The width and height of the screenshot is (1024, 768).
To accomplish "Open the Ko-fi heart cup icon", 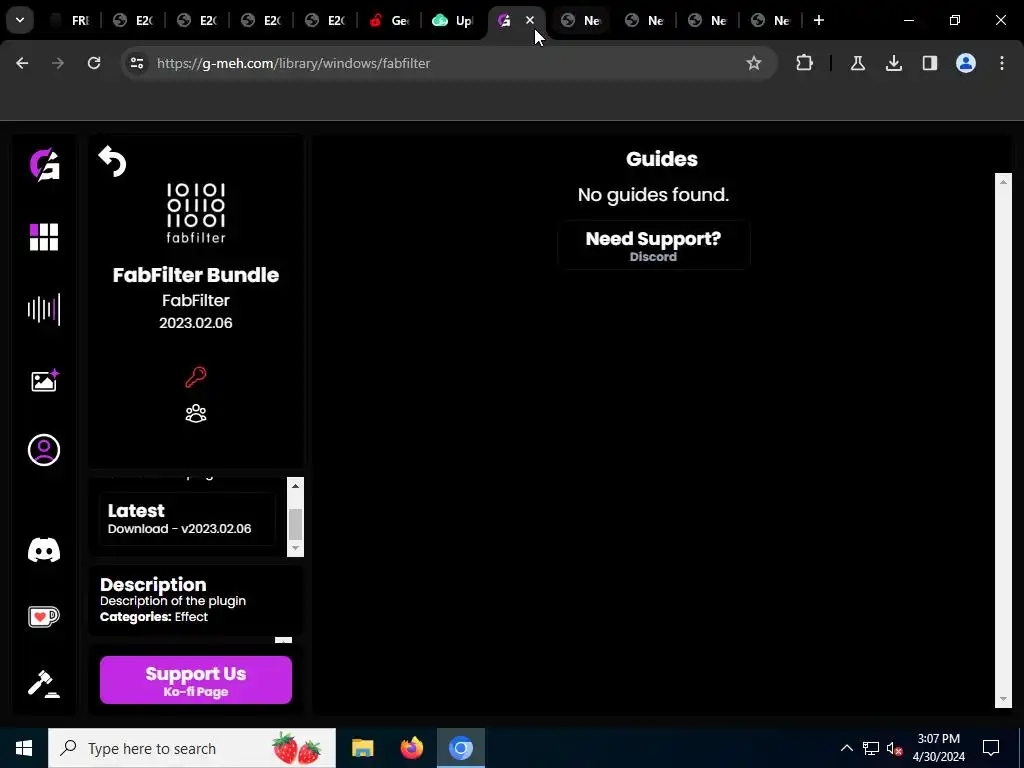I will point(44,616).
